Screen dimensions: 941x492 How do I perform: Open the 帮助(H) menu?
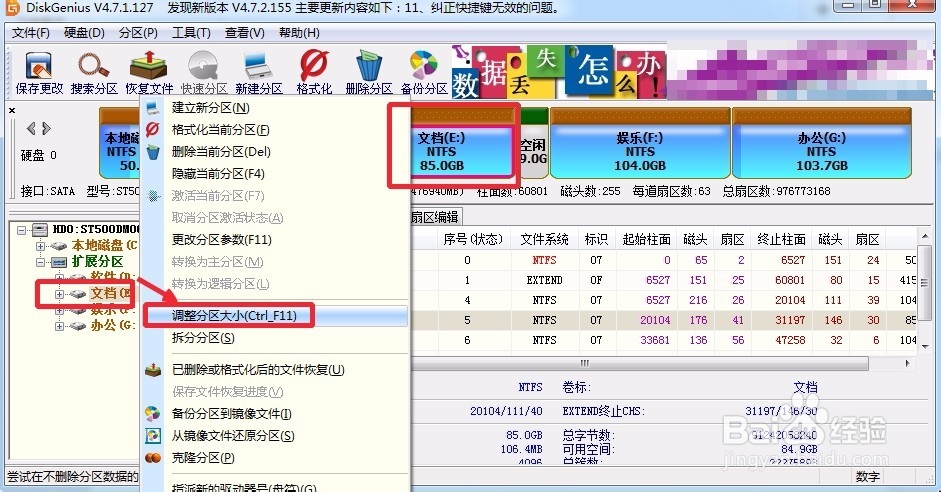click(299, 32)
